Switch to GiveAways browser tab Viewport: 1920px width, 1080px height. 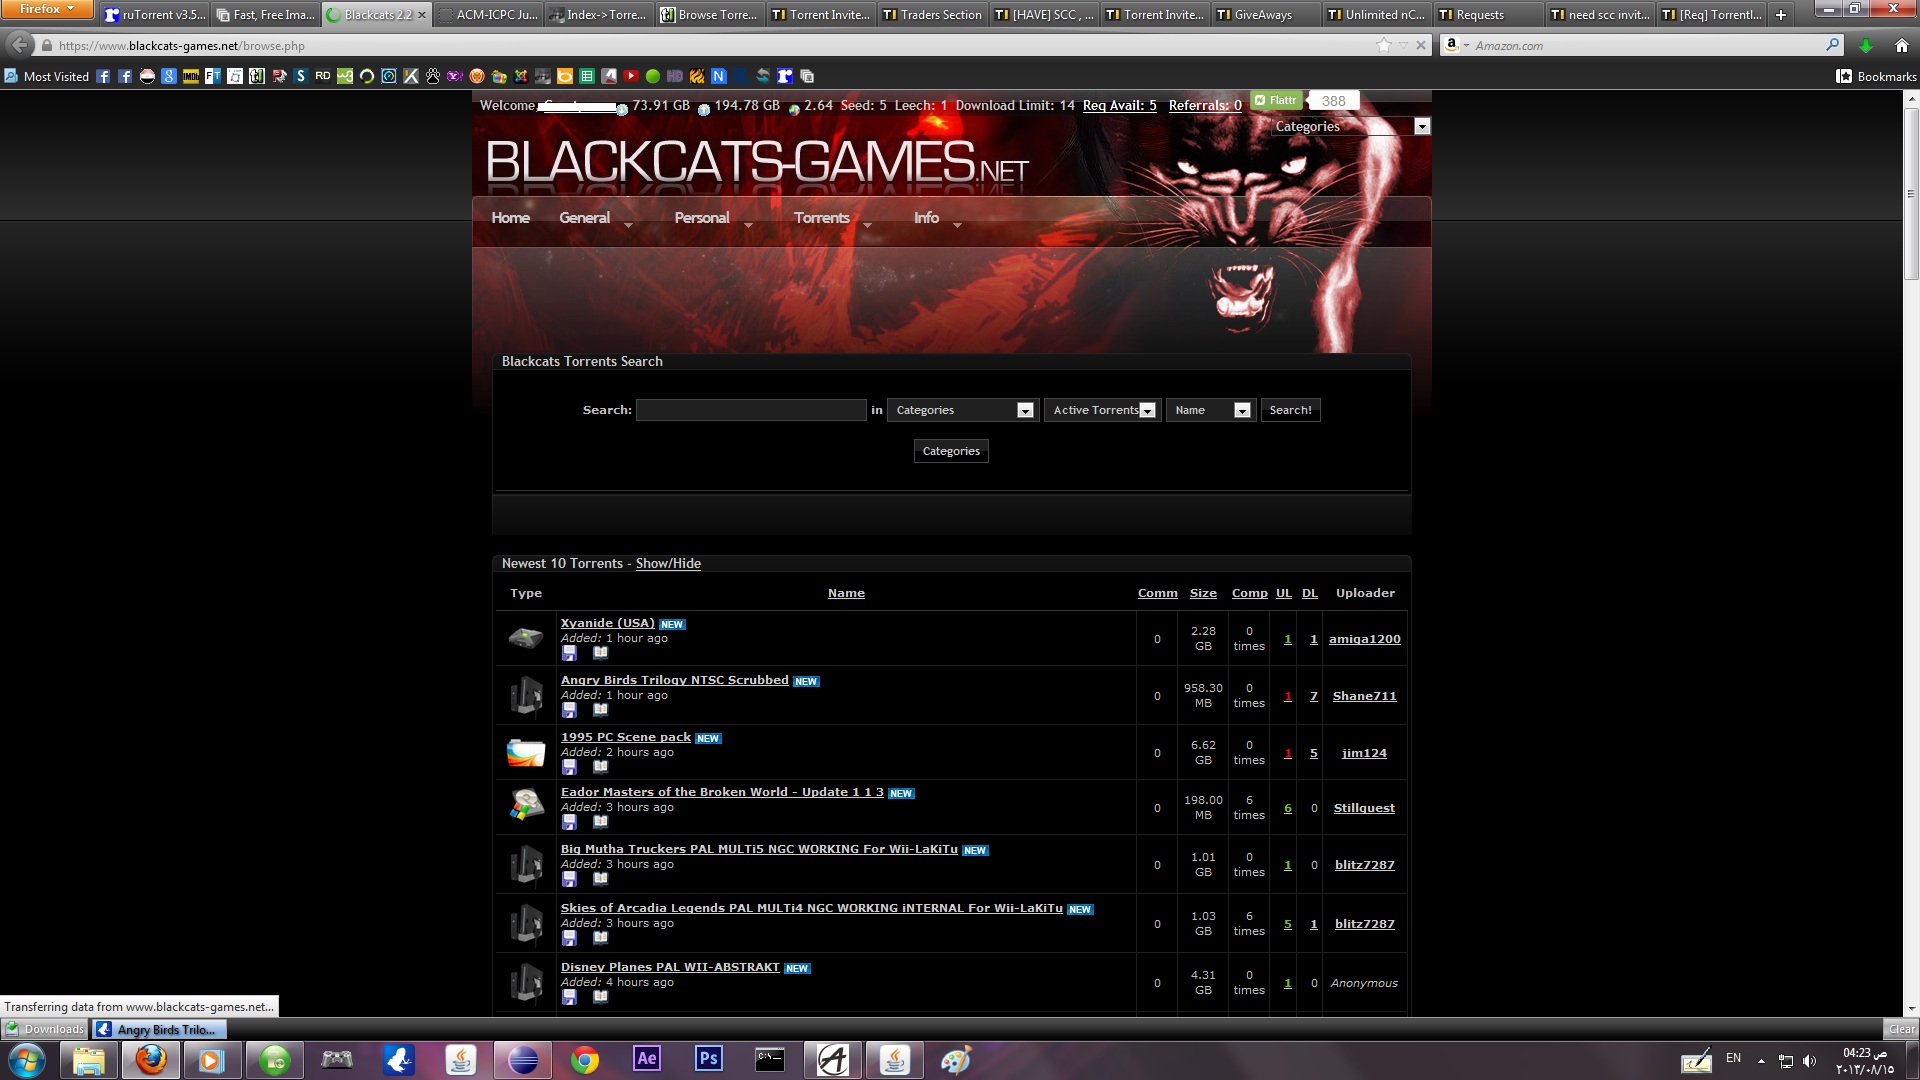coord(1266,15)
